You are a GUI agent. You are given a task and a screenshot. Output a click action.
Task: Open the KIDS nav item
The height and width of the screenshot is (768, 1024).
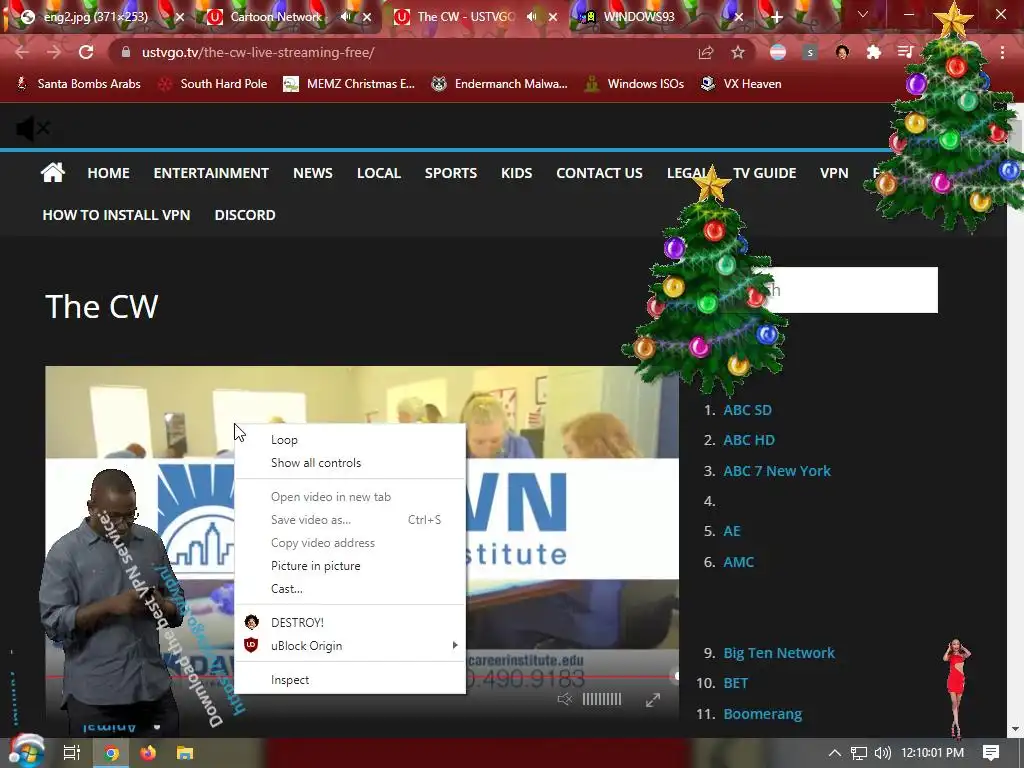[517, 173]
